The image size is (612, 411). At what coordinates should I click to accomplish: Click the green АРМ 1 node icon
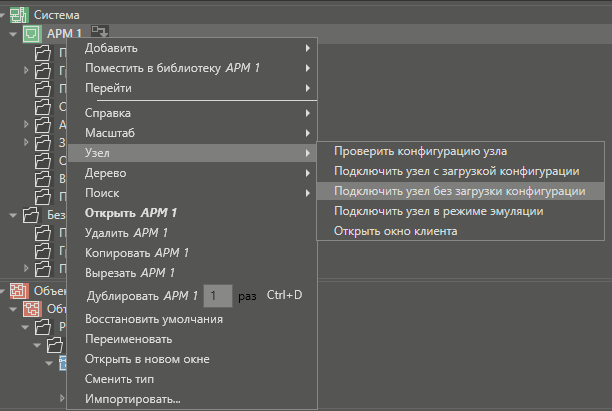[31, 34]
